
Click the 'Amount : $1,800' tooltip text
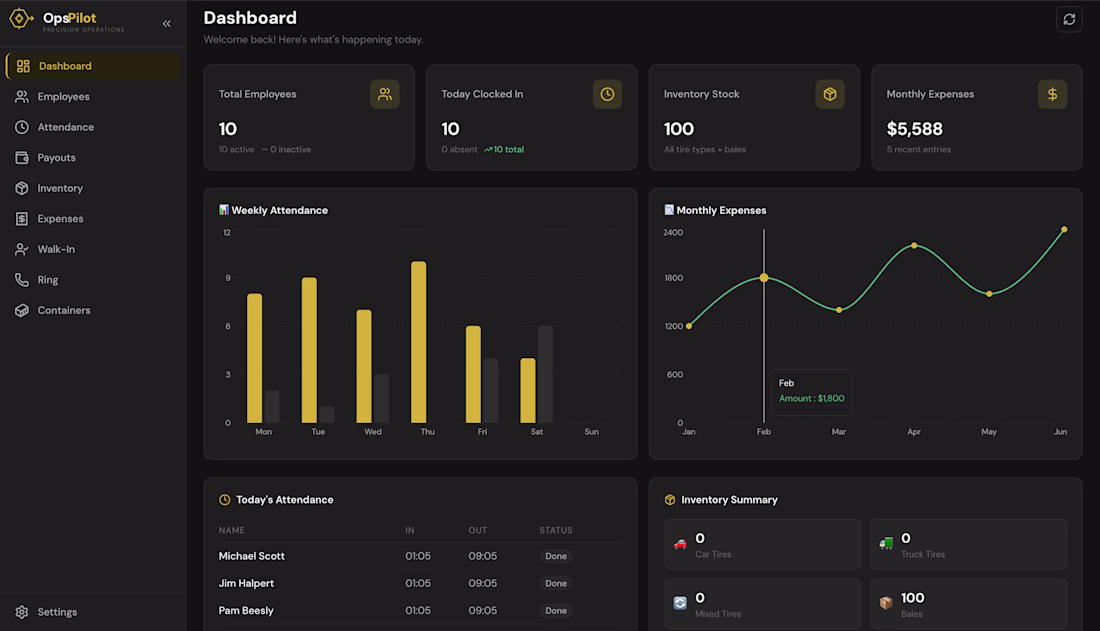812,399
